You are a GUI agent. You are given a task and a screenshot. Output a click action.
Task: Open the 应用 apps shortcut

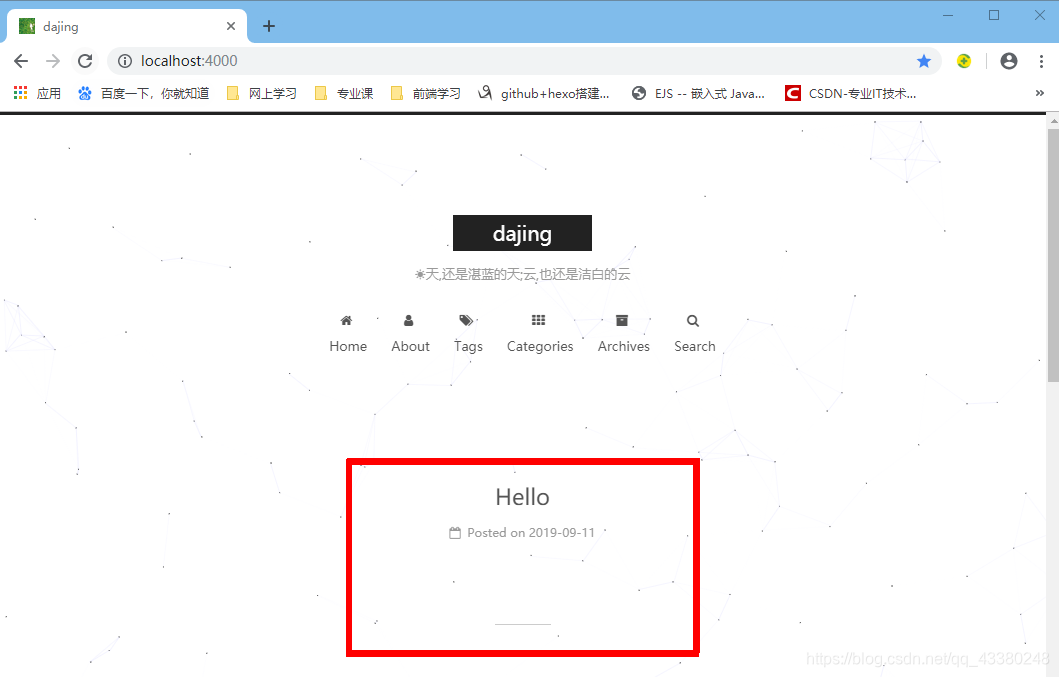(38, 93)
